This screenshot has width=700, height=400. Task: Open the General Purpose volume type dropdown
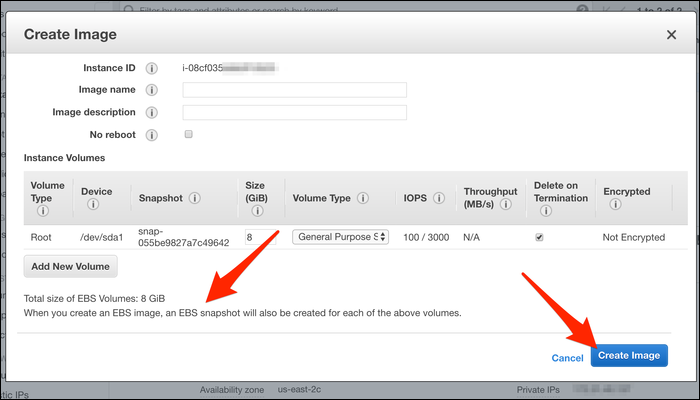(341, 237)
